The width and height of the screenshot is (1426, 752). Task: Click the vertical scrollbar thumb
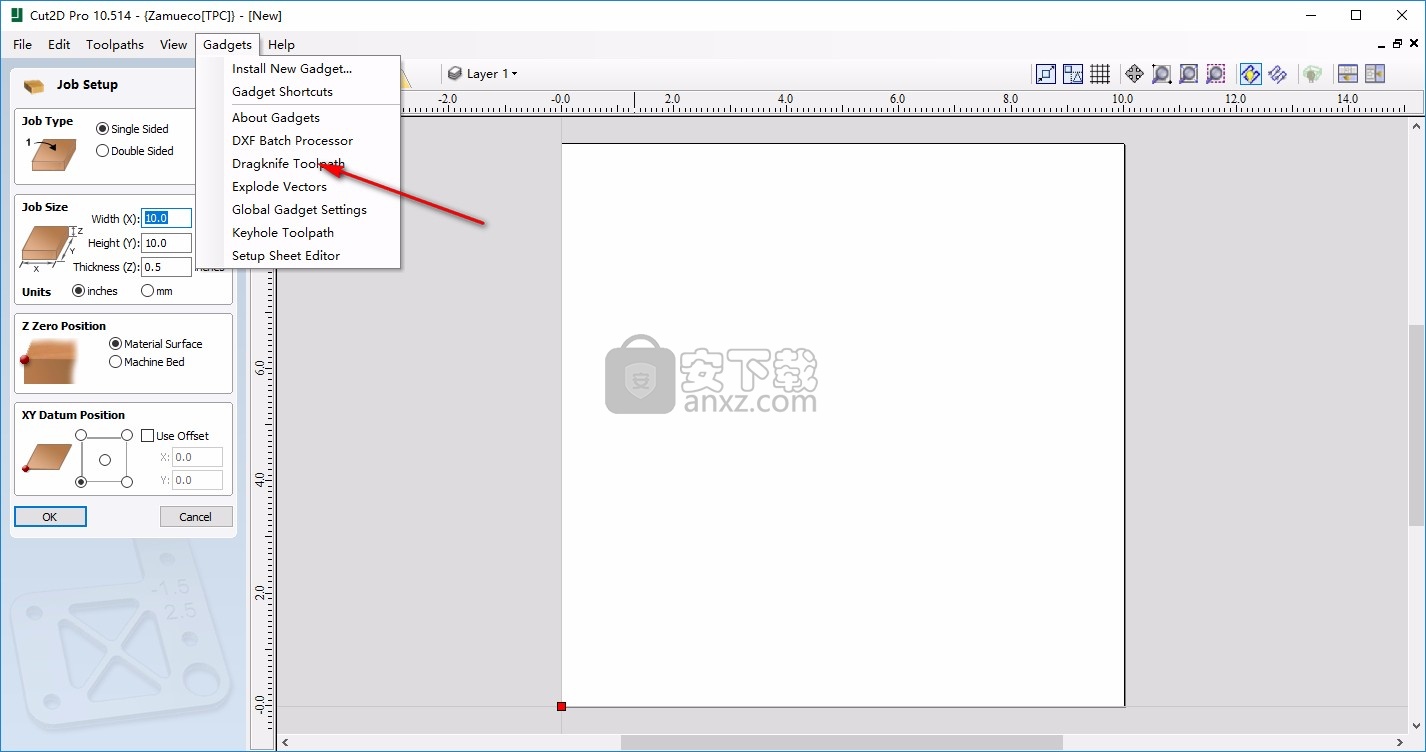click(1416, 424)
